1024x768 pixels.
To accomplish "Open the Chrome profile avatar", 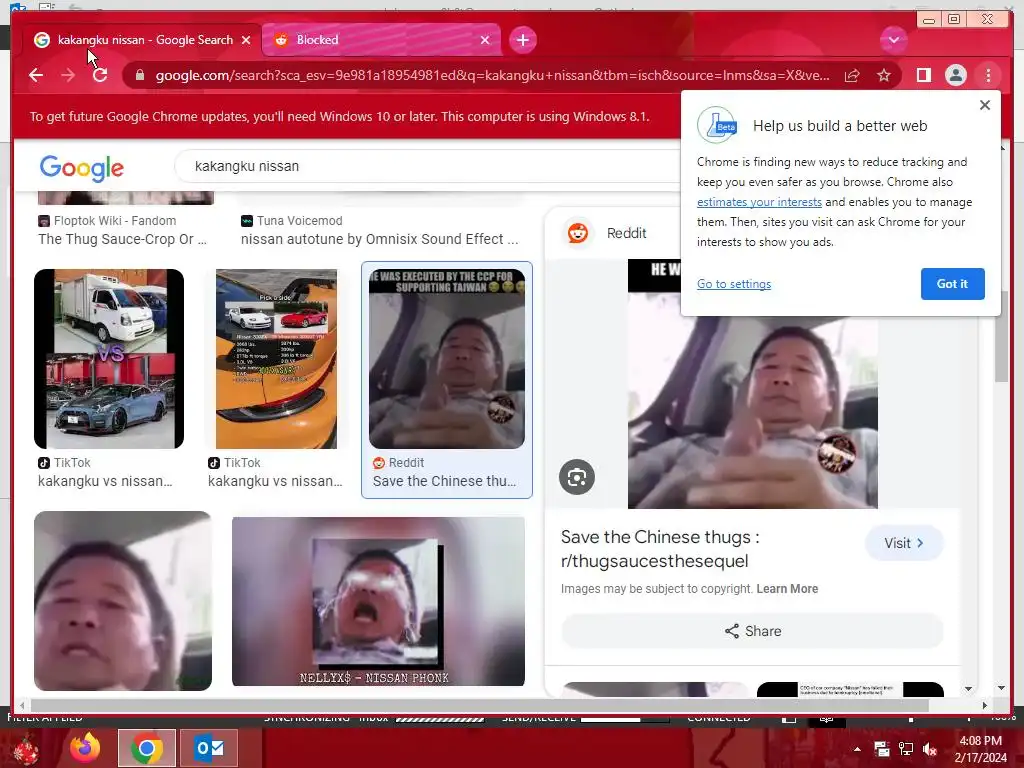I will [x=955, y=75].
